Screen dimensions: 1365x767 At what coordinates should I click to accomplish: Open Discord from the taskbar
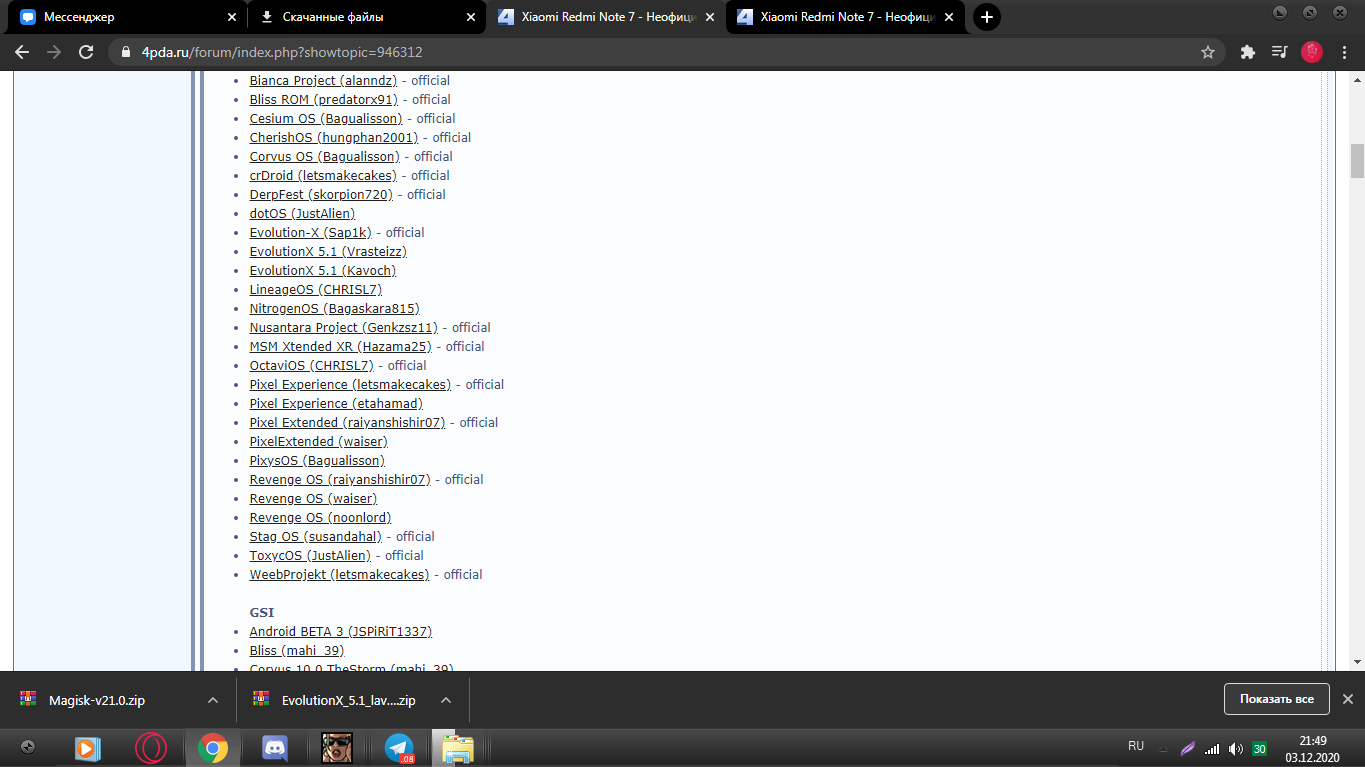275,748
